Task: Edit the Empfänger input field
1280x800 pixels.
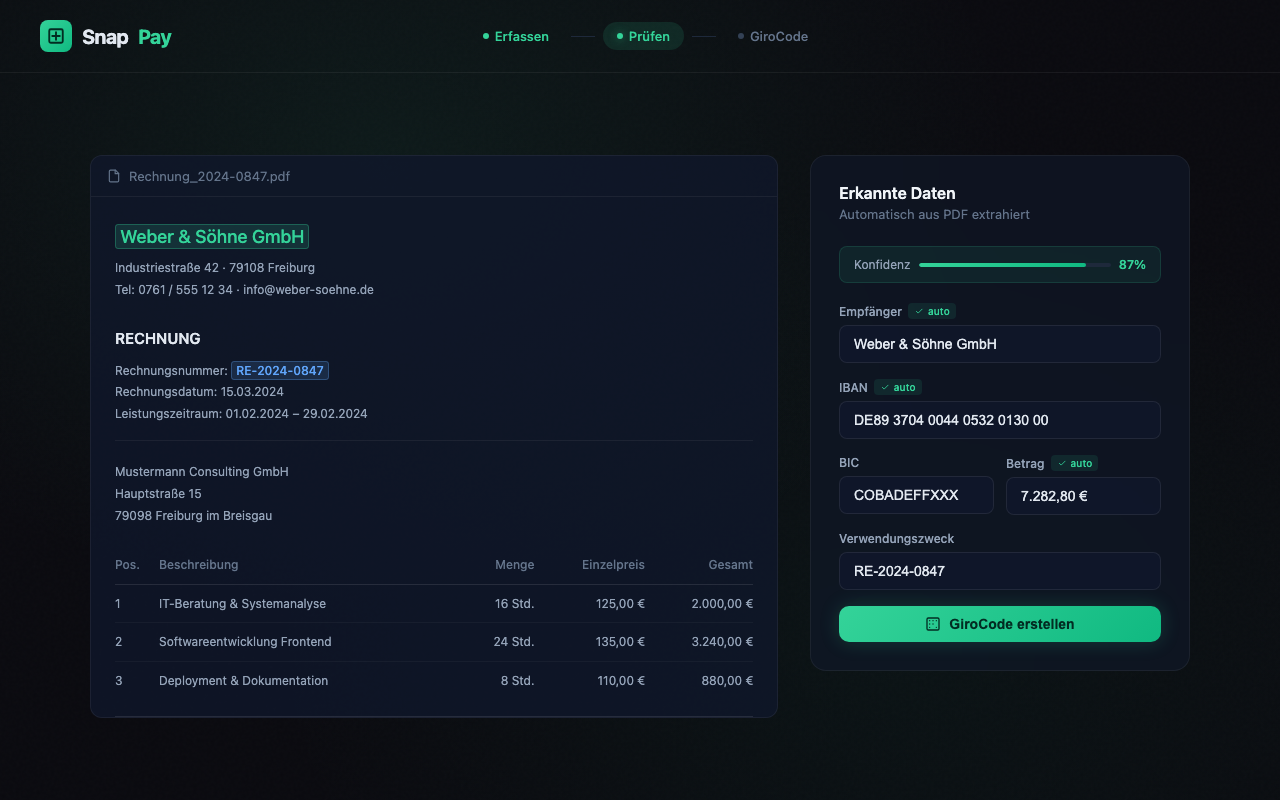Action: [999, 344]
